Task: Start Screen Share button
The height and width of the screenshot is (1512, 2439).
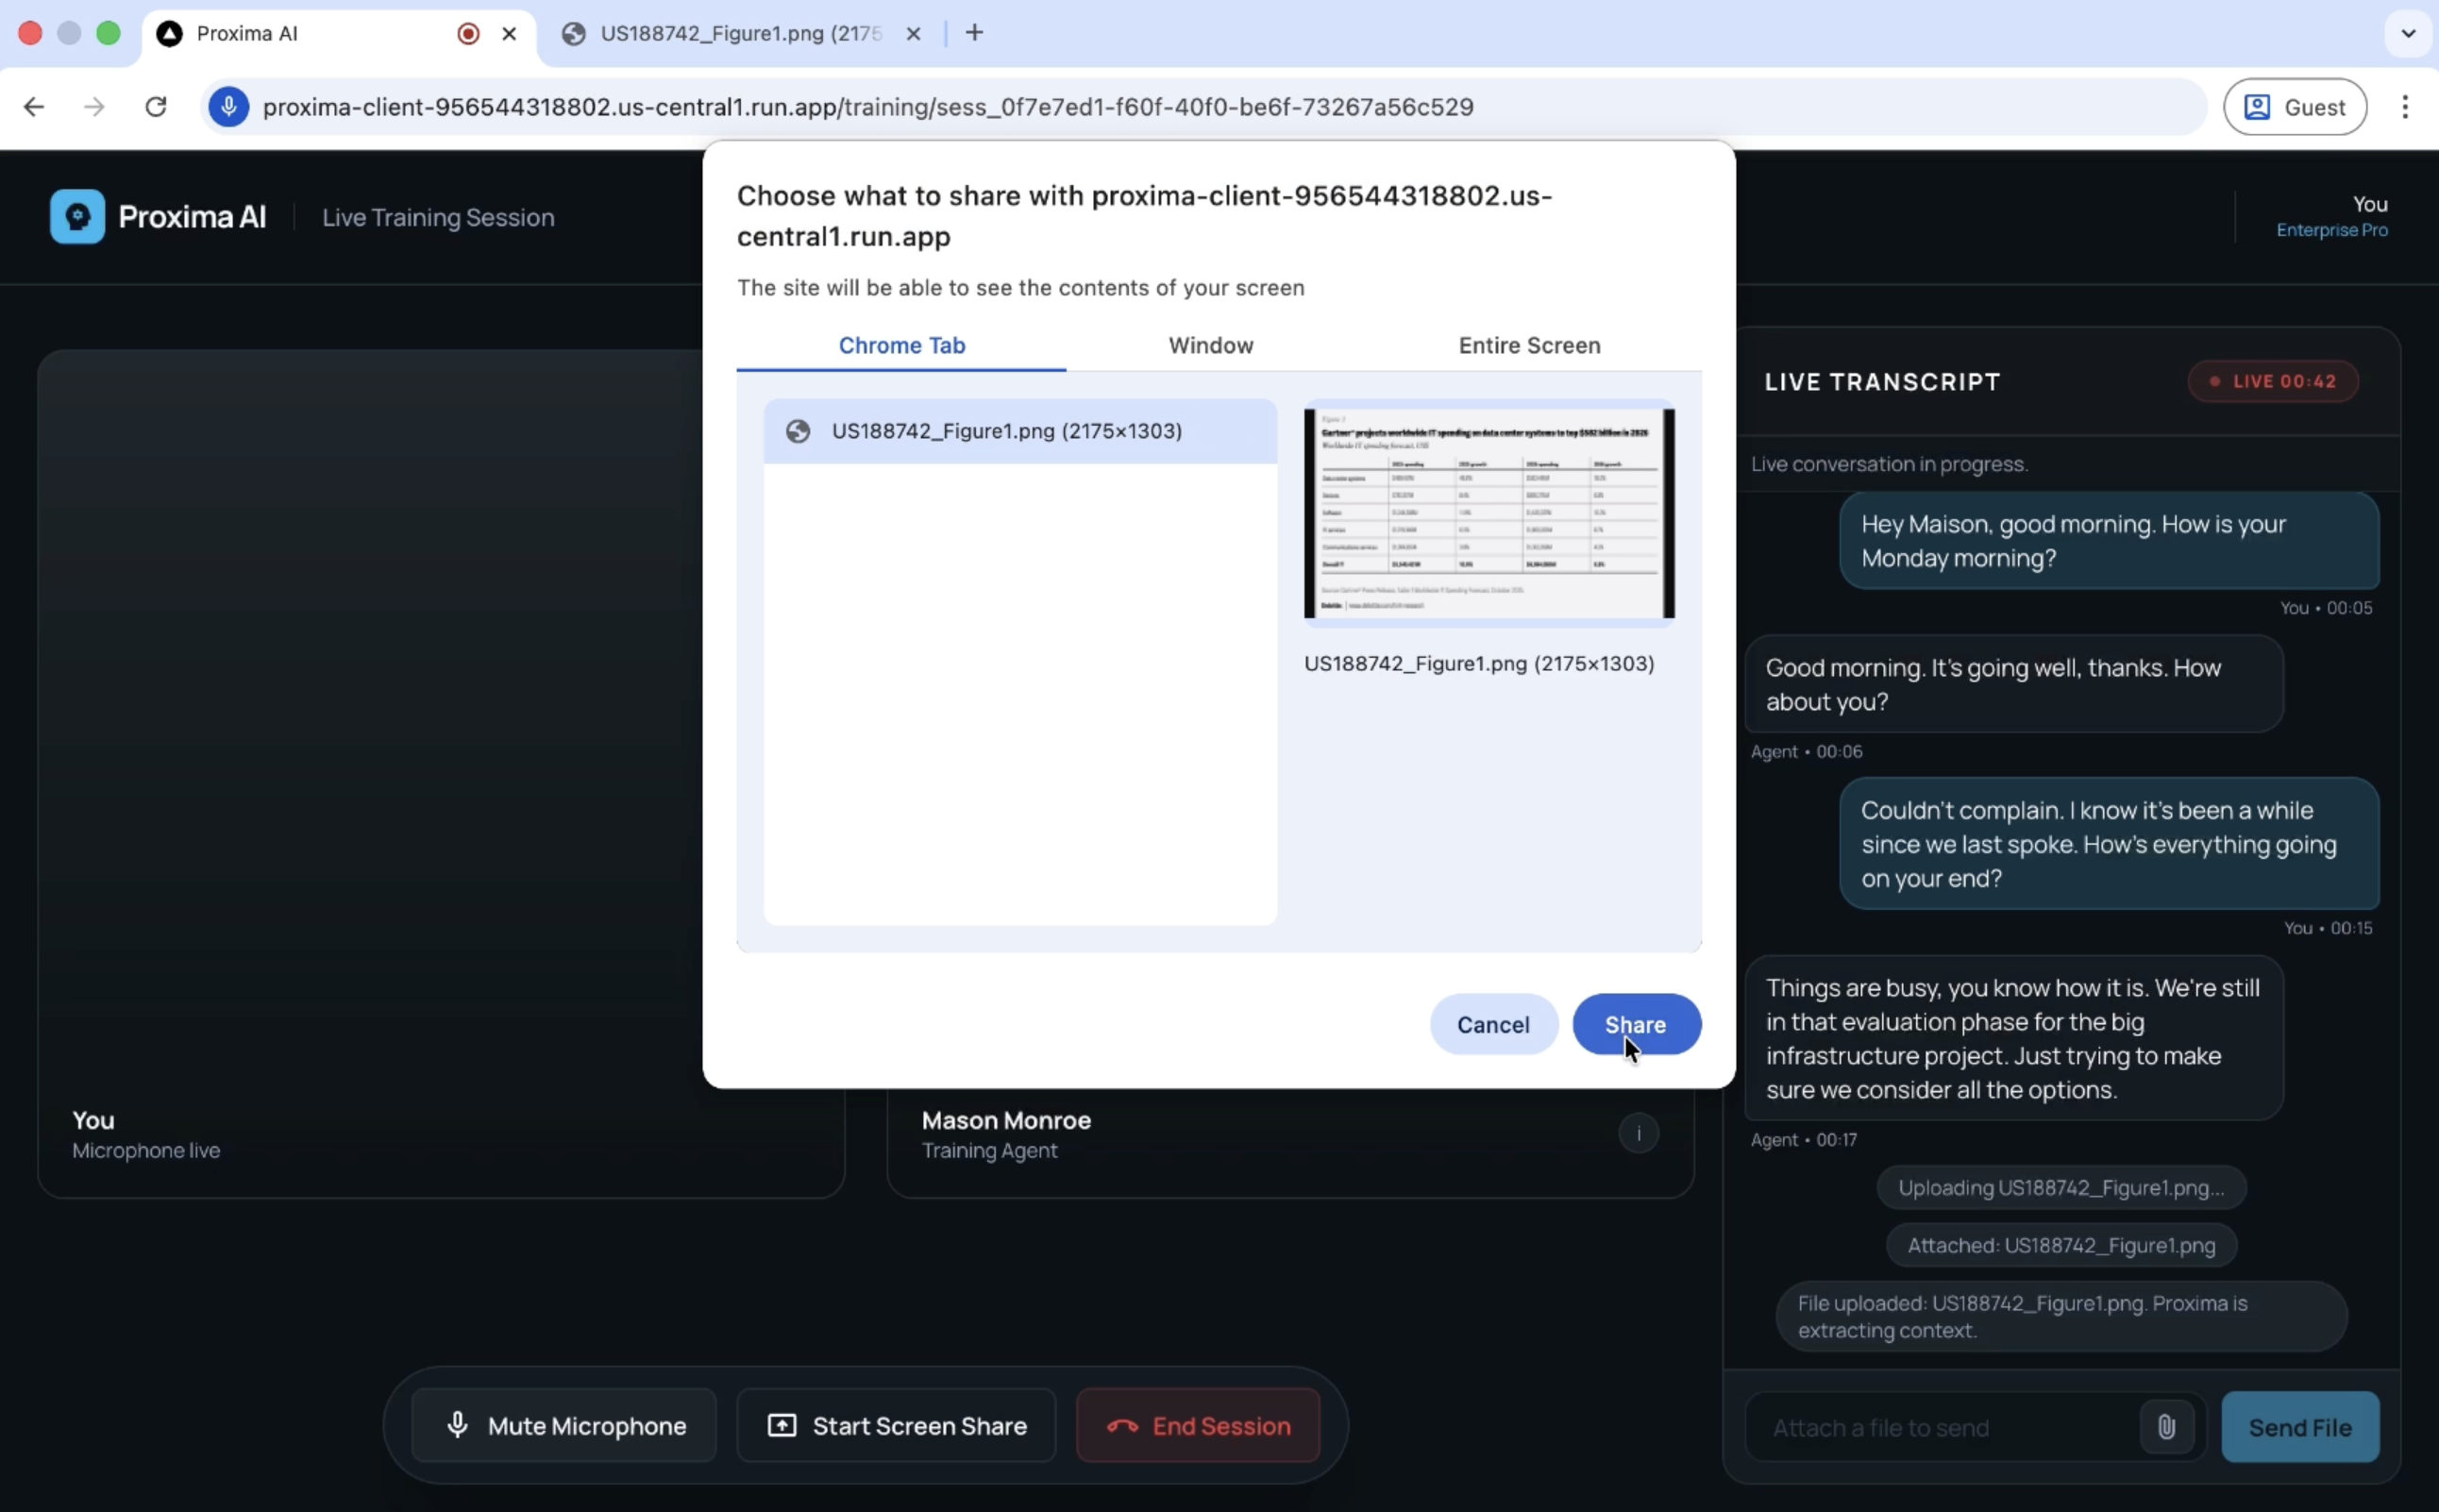Action: [x=896, y=1425]
